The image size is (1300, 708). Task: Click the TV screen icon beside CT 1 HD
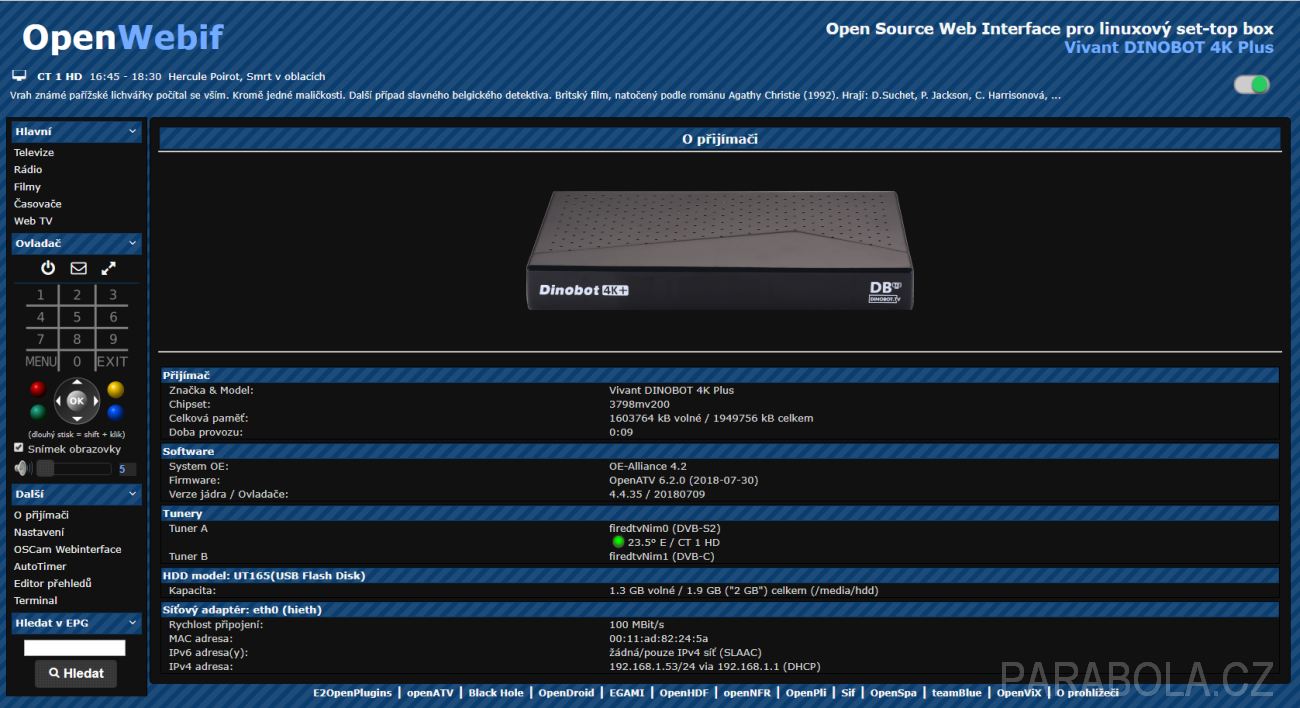tap(19, 76)
